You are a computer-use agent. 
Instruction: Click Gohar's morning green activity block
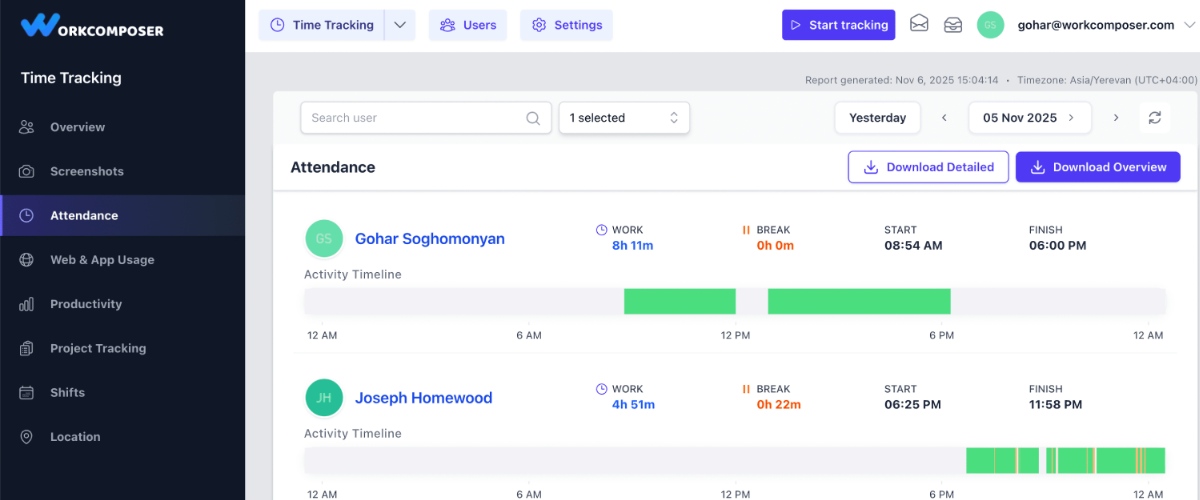pyautogui.click(x=680, y=301)
